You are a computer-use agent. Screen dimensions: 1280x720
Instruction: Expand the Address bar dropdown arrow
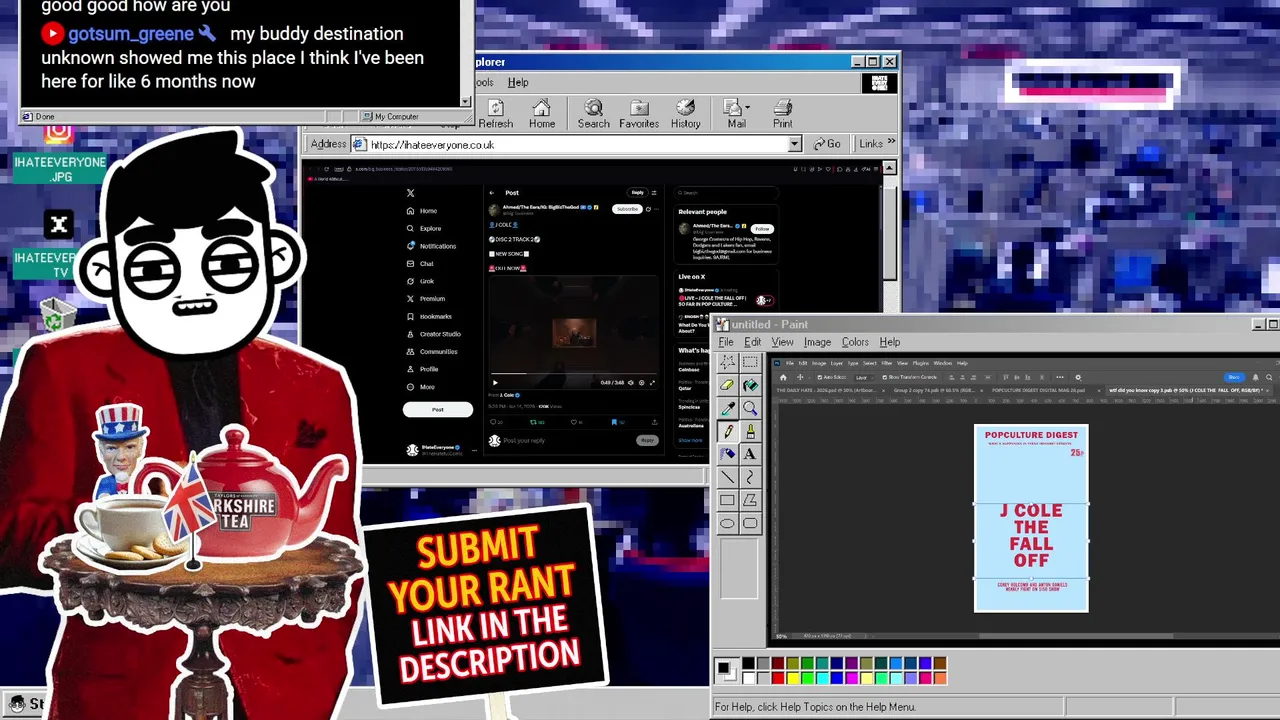(795, 144)
